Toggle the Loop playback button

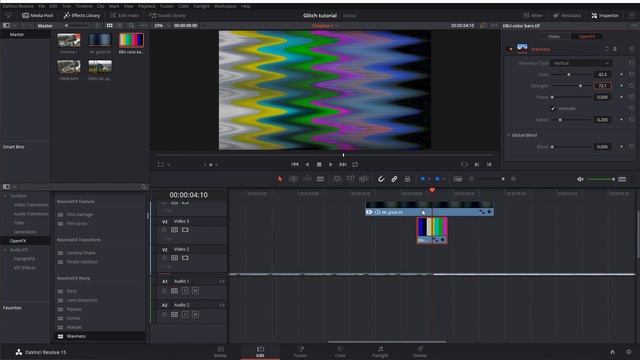coord(355,164)
